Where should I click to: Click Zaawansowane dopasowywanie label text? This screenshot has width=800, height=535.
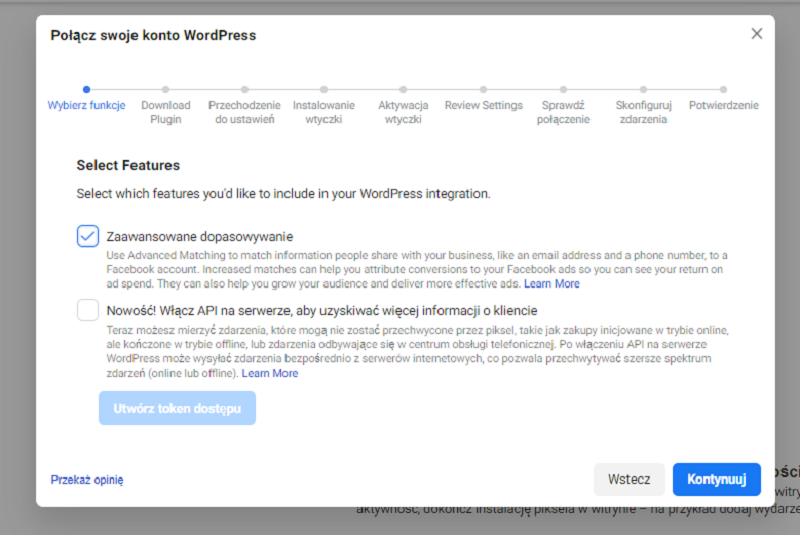pyautogui.click(x=199, y=237)
